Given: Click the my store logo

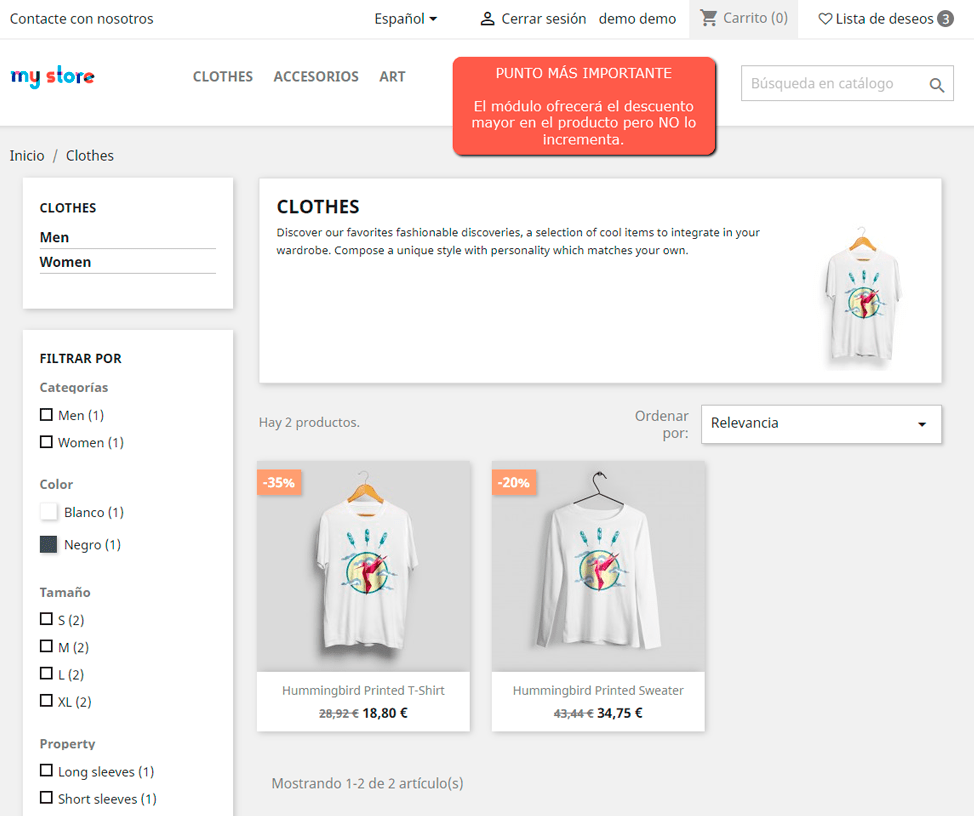Looking at the screenshot, I should (x=52, y=77).
